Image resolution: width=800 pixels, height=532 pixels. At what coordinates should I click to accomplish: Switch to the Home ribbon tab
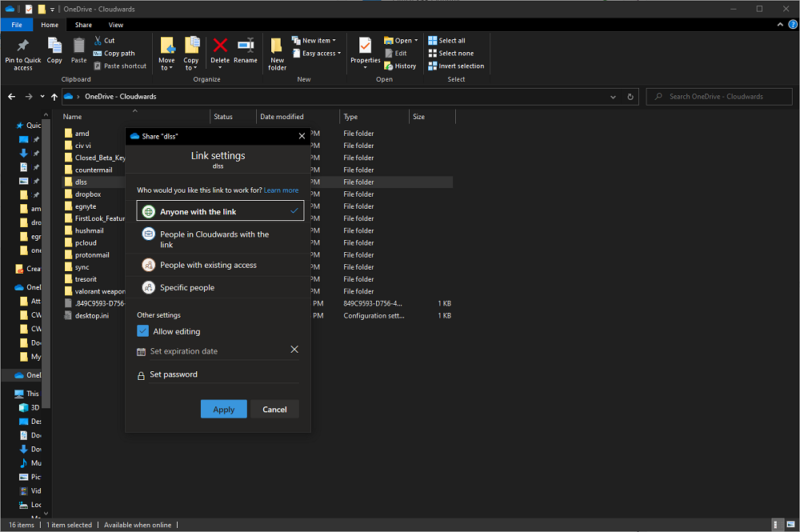(x=49, y=24)
